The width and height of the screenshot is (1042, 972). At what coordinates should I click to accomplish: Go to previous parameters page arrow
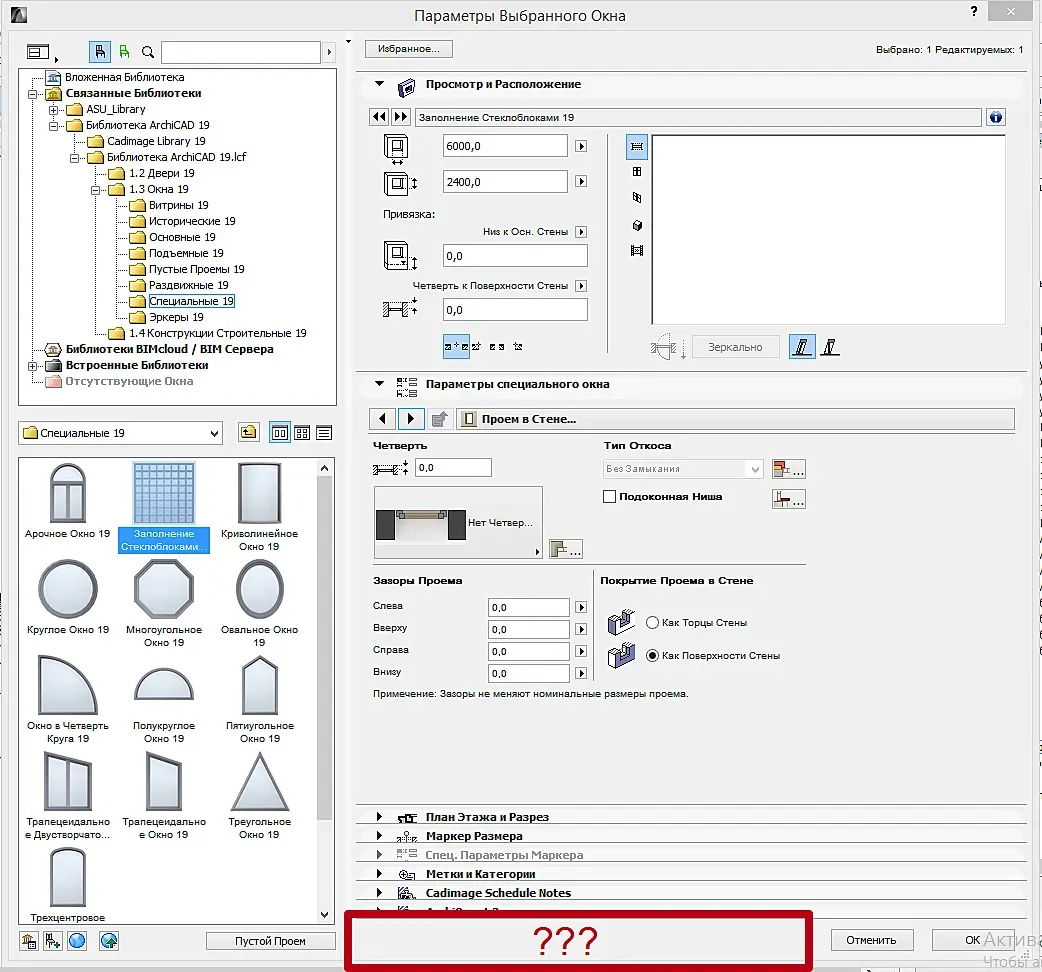pyautogui.click(x=382, y=419)
